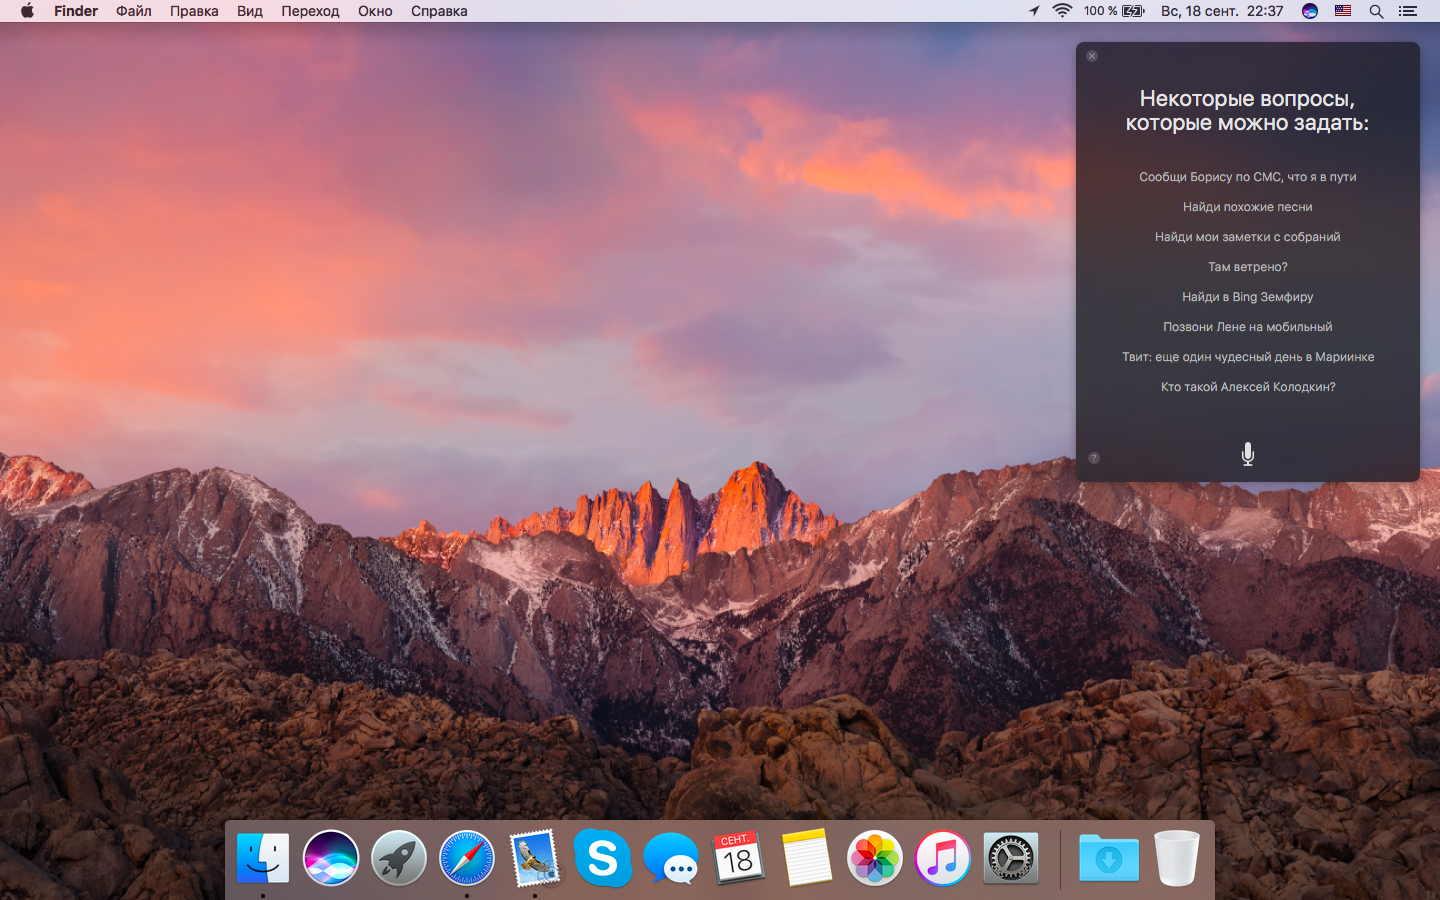Open Launchpad rocket icon in Dock
Viewport: 1440px width, 900px height.
click(x=399, y=858)
